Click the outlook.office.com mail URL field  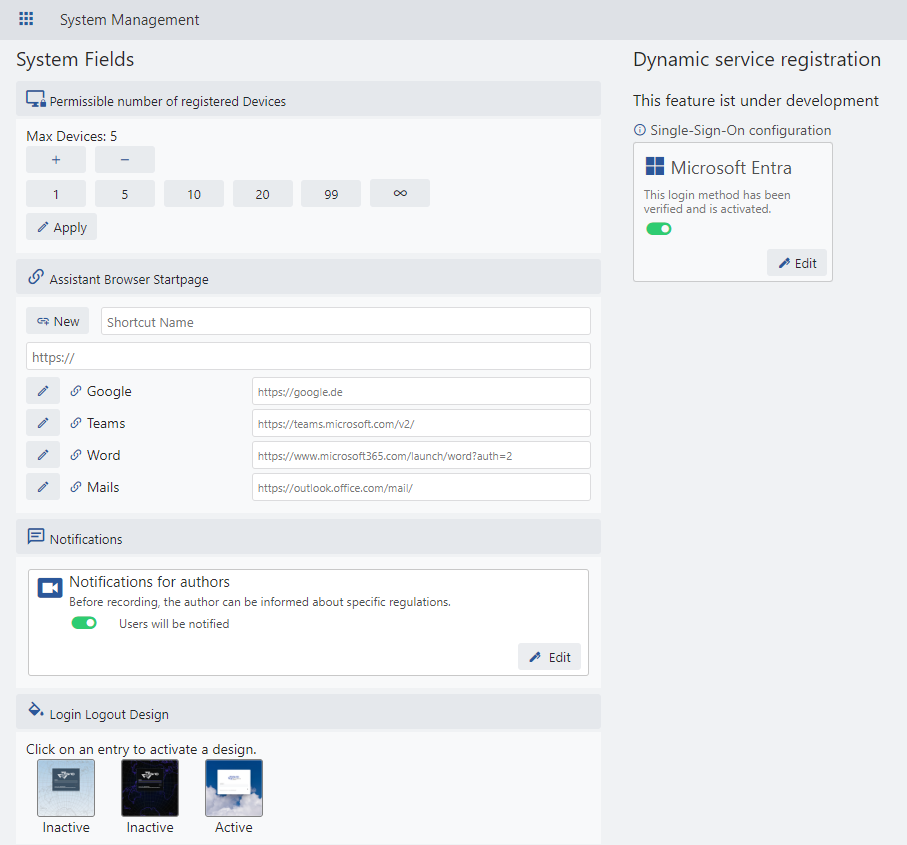(421, 487)
